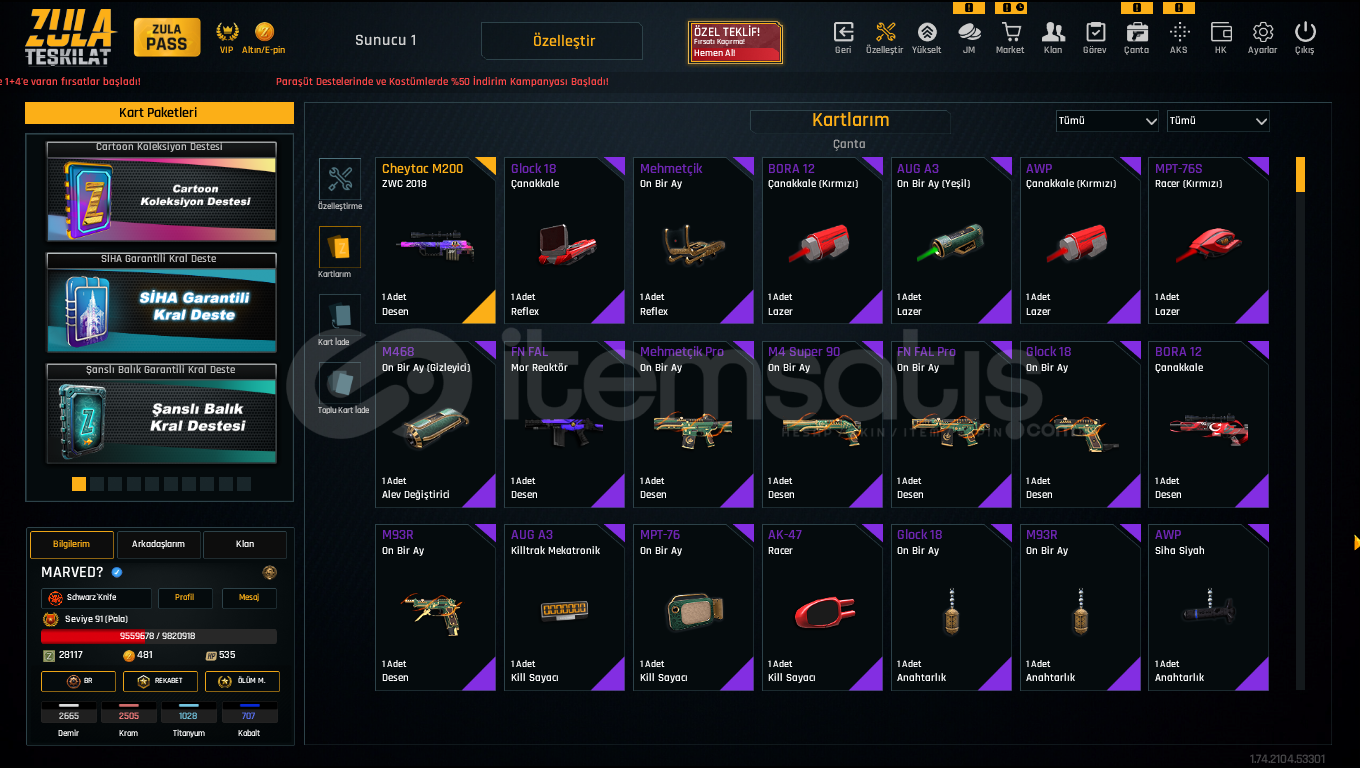Open Ayarlar settings gear

(1262, 32)
